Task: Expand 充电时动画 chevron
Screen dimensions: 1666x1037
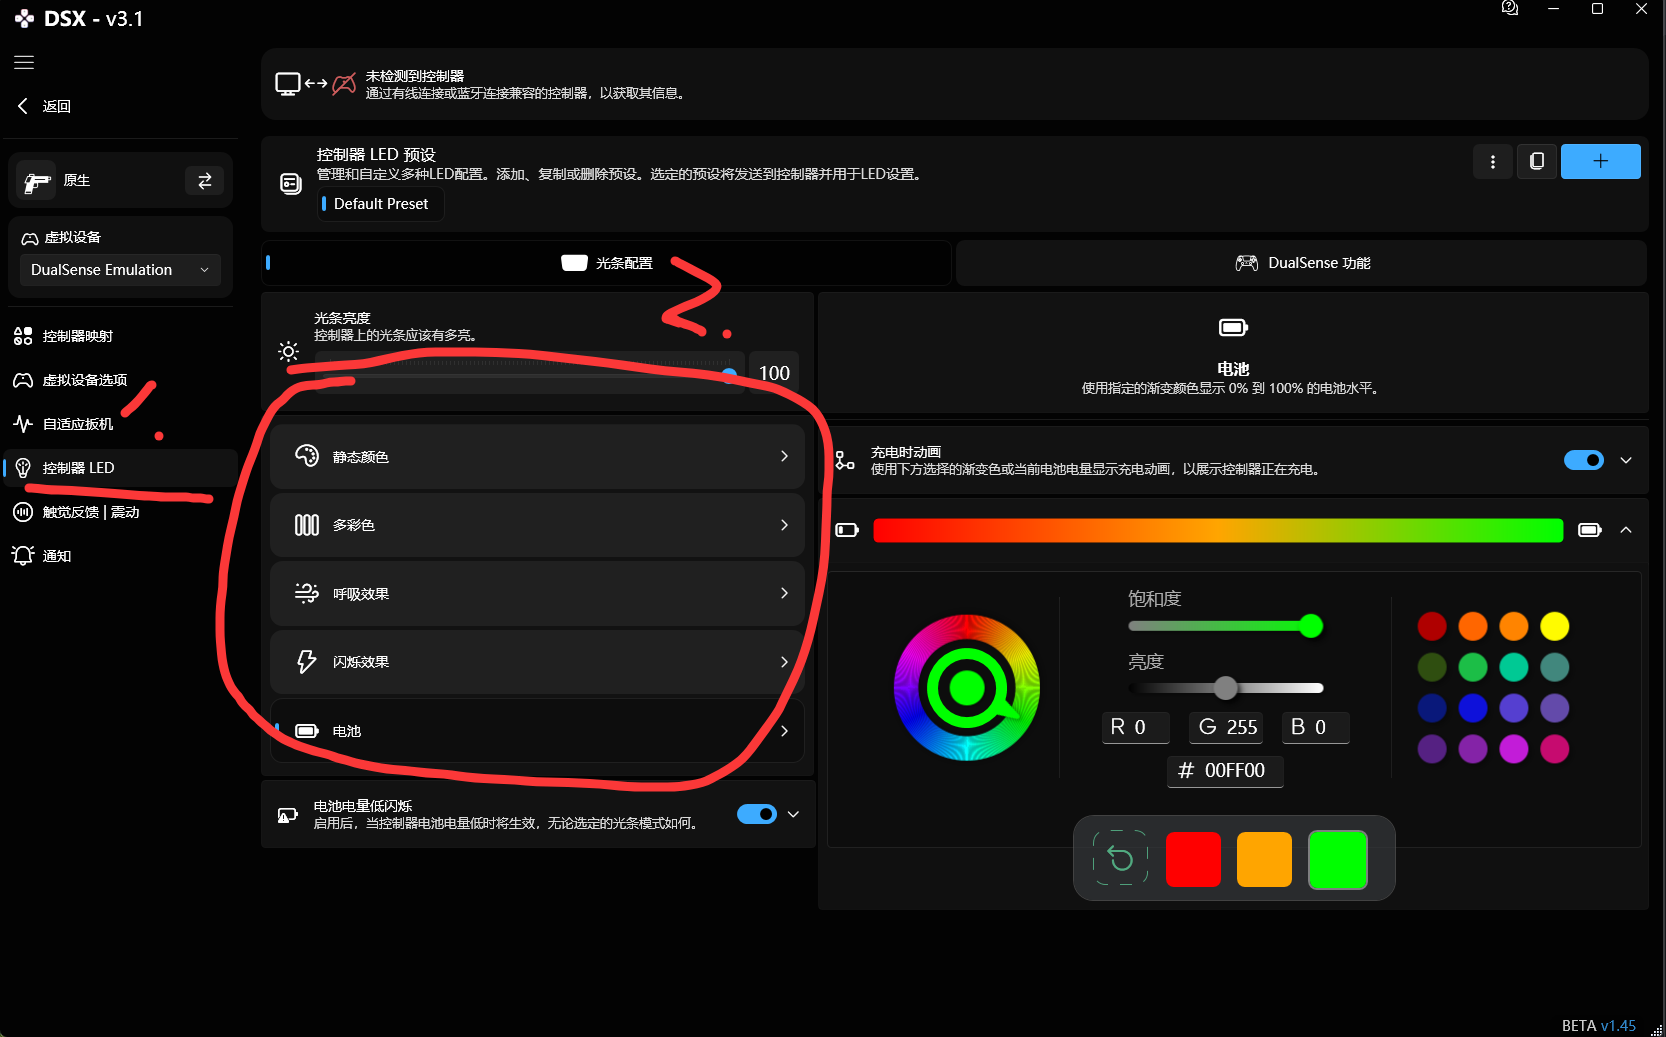Action: tap(1626, 460)
